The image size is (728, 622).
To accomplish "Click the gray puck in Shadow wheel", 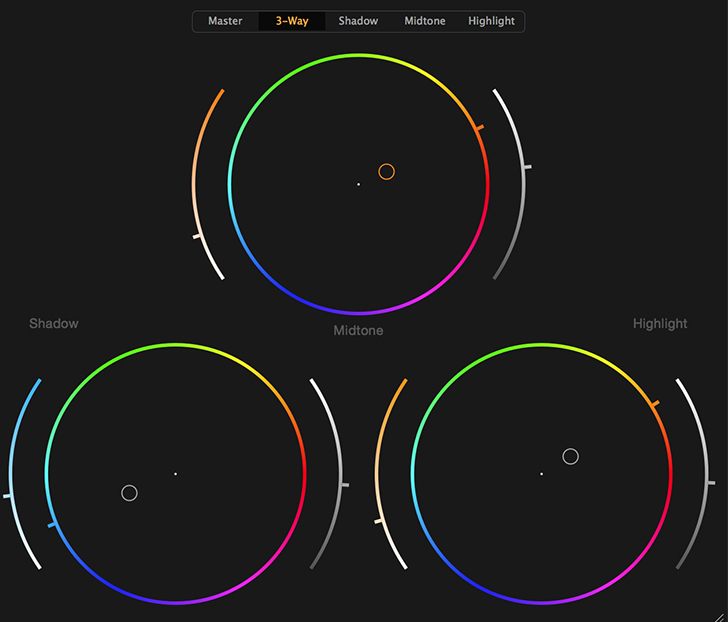I will click(x=129, y=493).
